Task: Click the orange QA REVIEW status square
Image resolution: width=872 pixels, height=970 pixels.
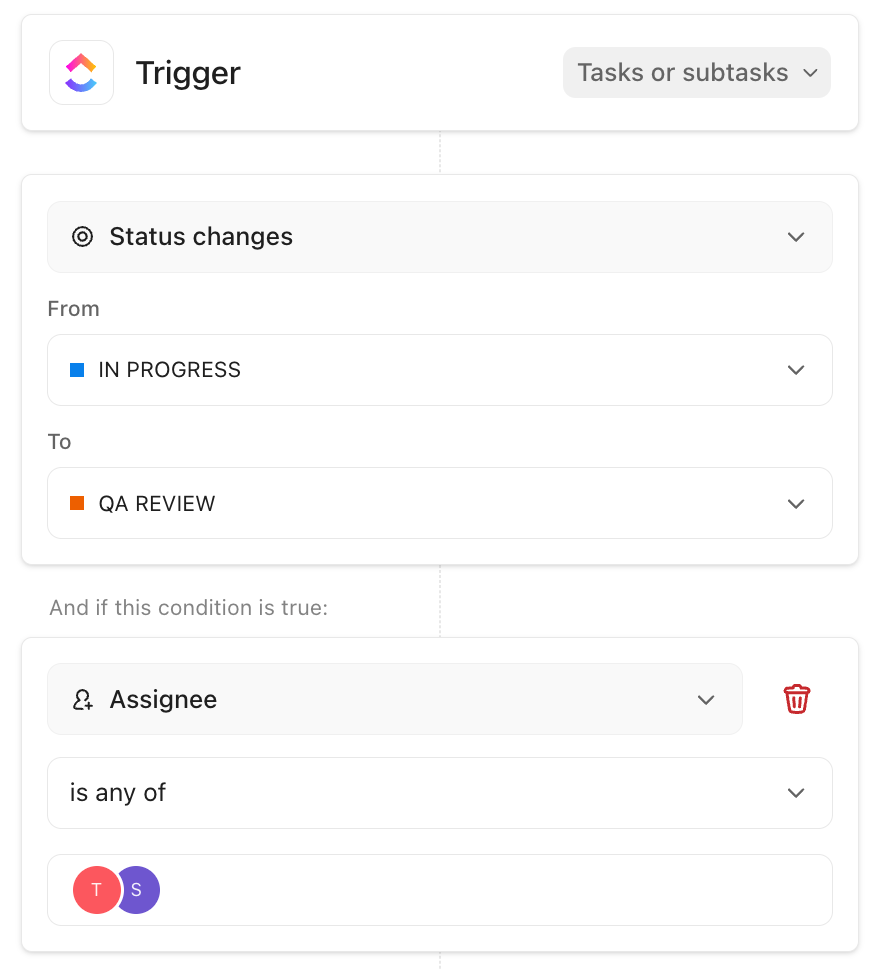Action: click(76, 503)
